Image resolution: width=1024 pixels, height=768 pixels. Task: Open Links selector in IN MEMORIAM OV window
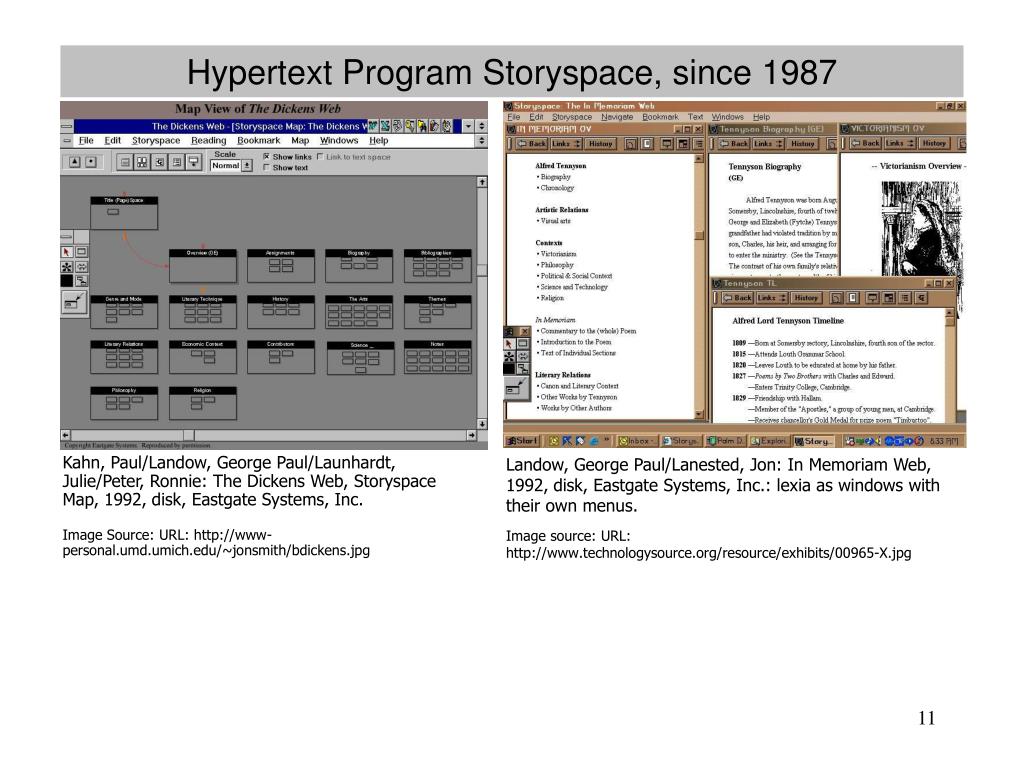566,144
